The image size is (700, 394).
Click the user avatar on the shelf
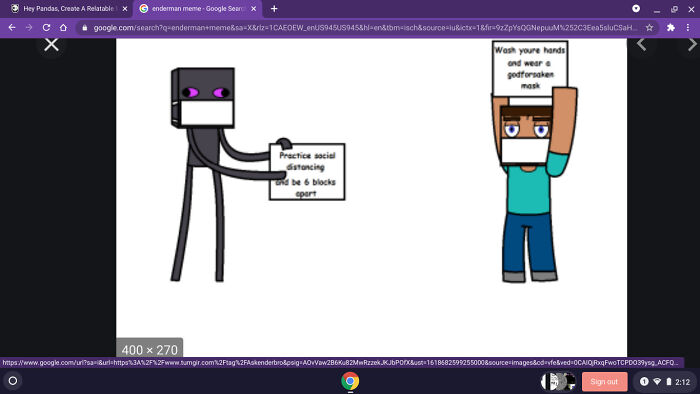(x=558, y=382)
